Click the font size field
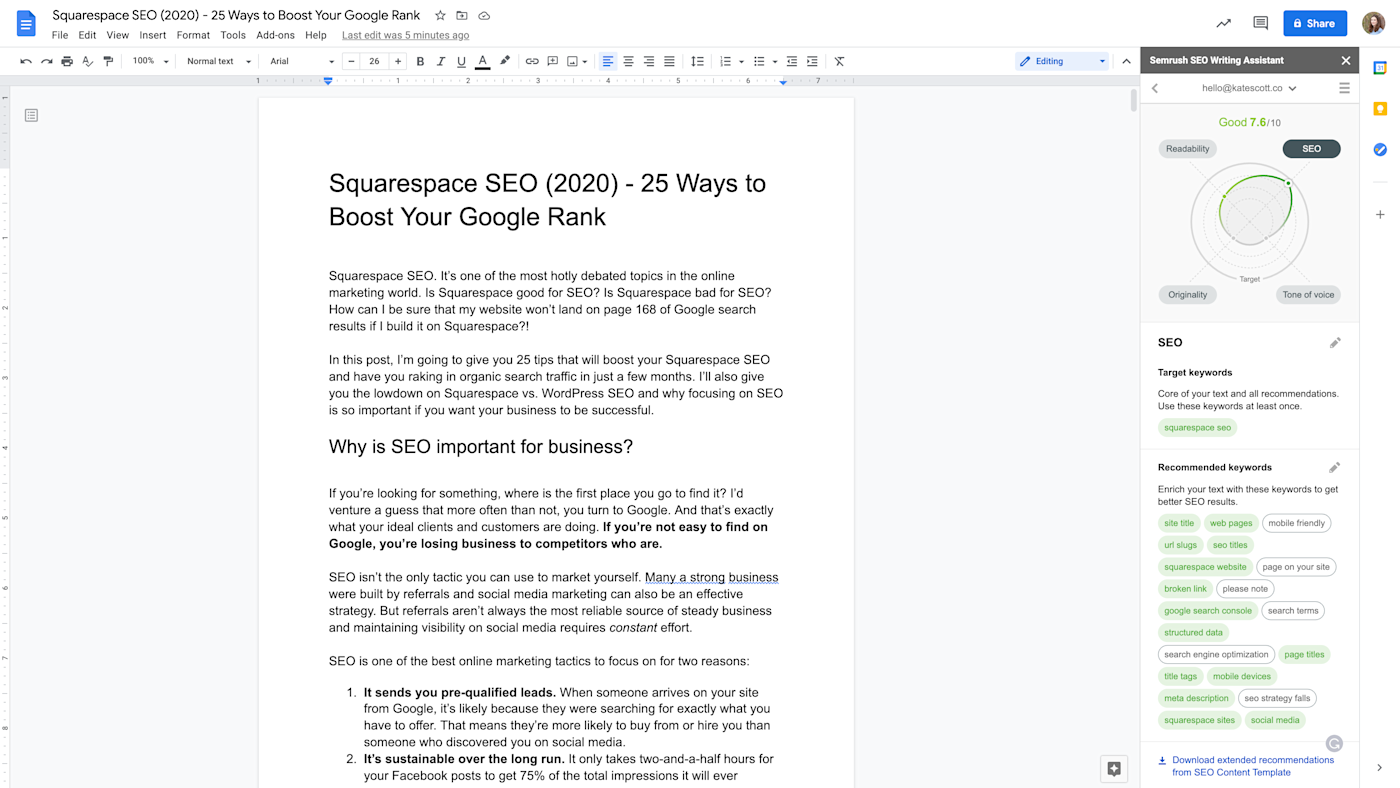The image size is (1400, 788). [x=374, y=61]
